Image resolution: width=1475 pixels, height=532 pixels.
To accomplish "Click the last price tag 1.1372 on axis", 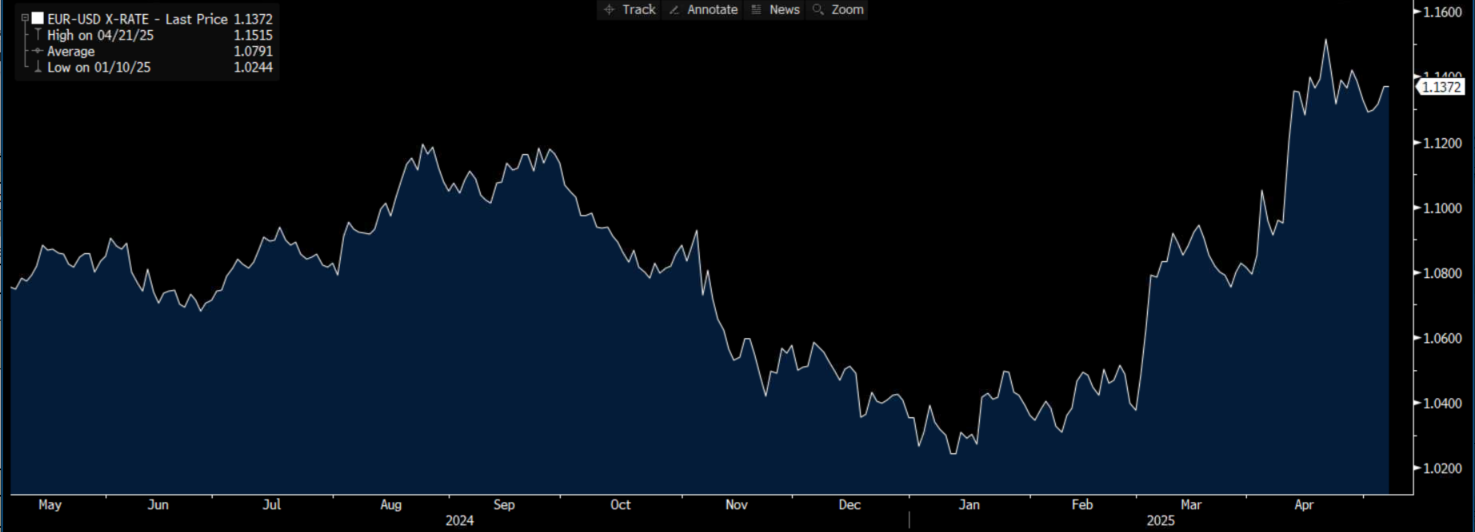I will (1443, 87).
